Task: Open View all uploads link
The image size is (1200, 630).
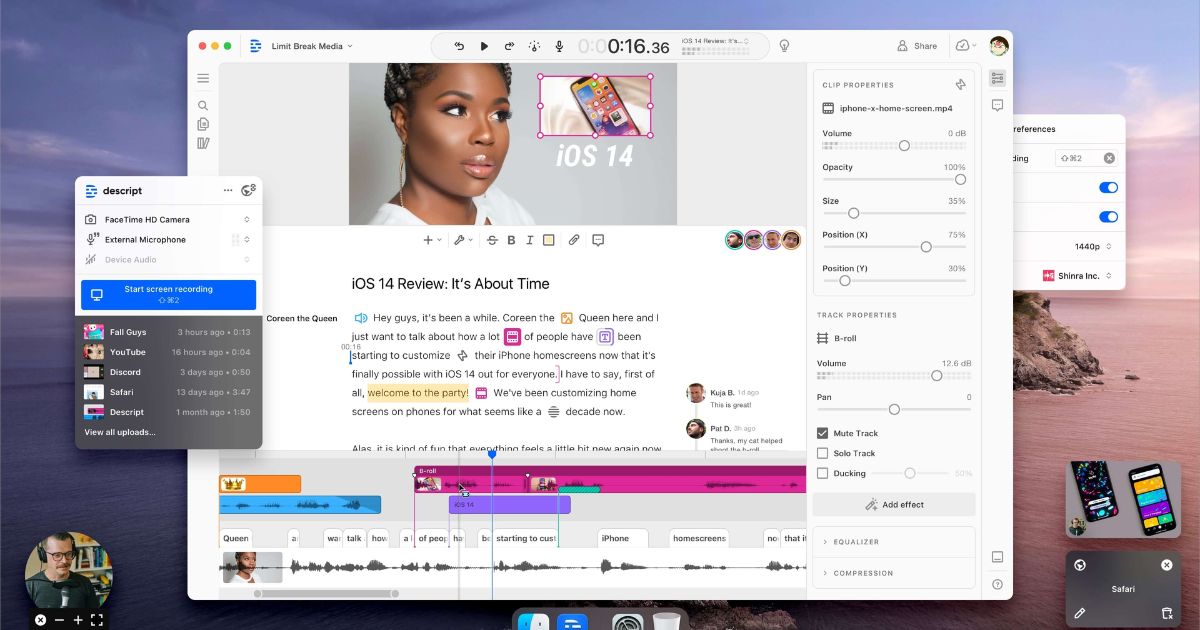Action: [x=120, y=432]
